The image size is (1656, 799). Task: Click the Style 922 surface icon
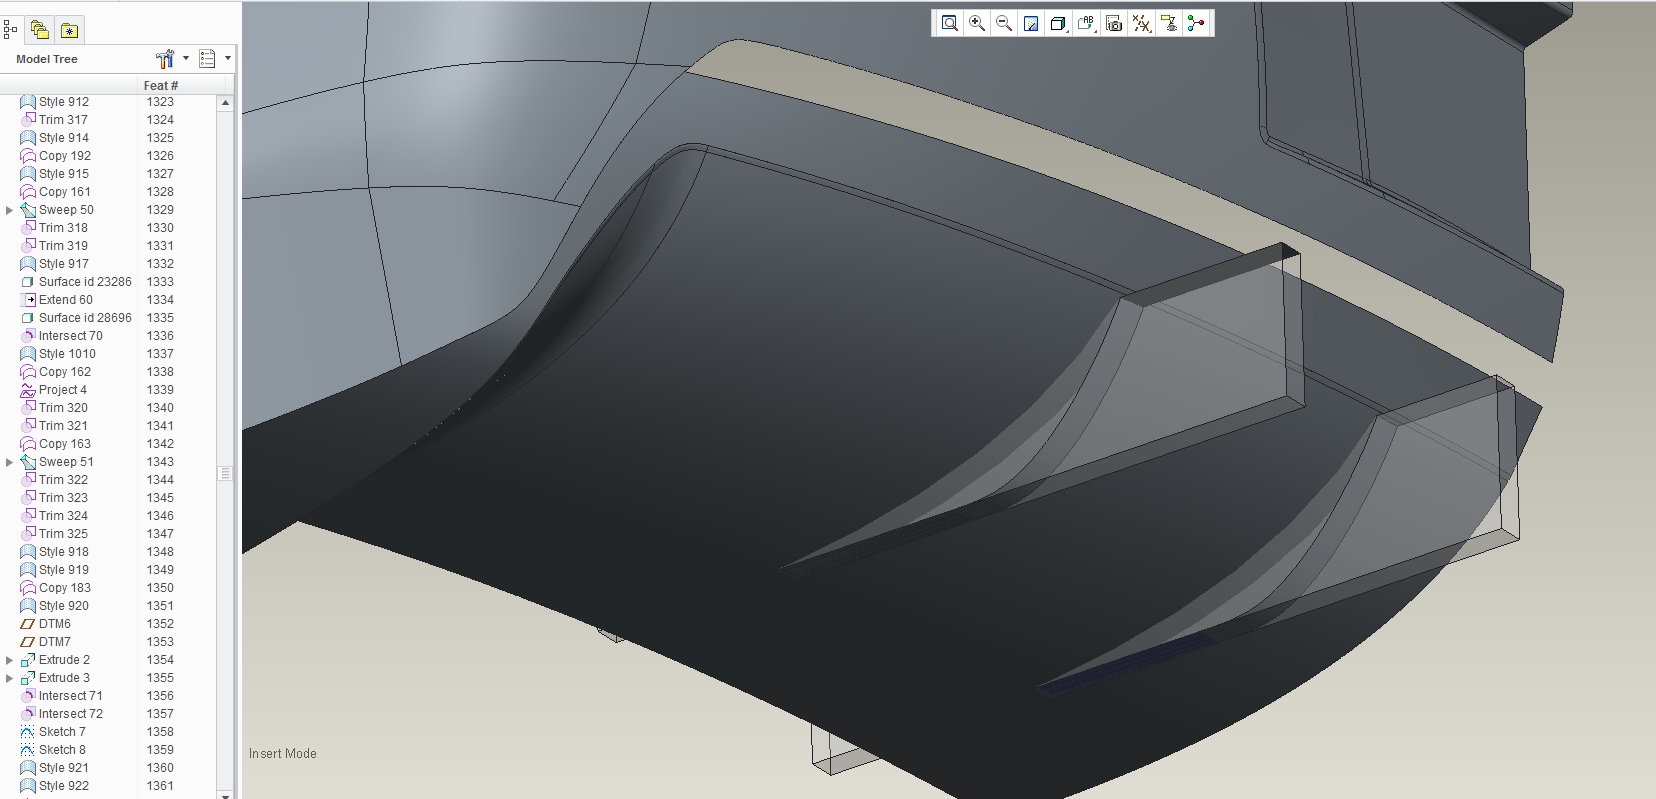click(x=28, y=786)
